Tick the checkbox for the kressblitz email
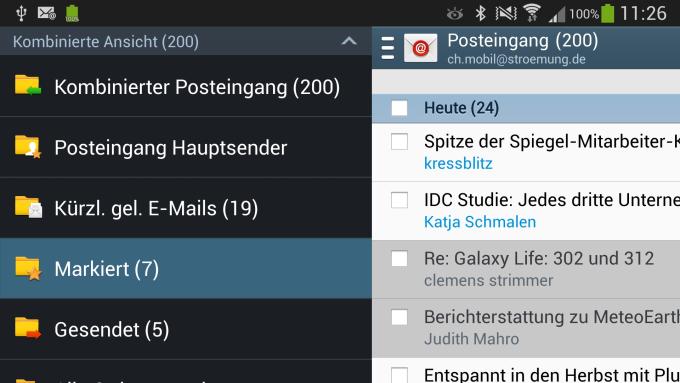This screenshot has width=680, height=383. point(399,142)
